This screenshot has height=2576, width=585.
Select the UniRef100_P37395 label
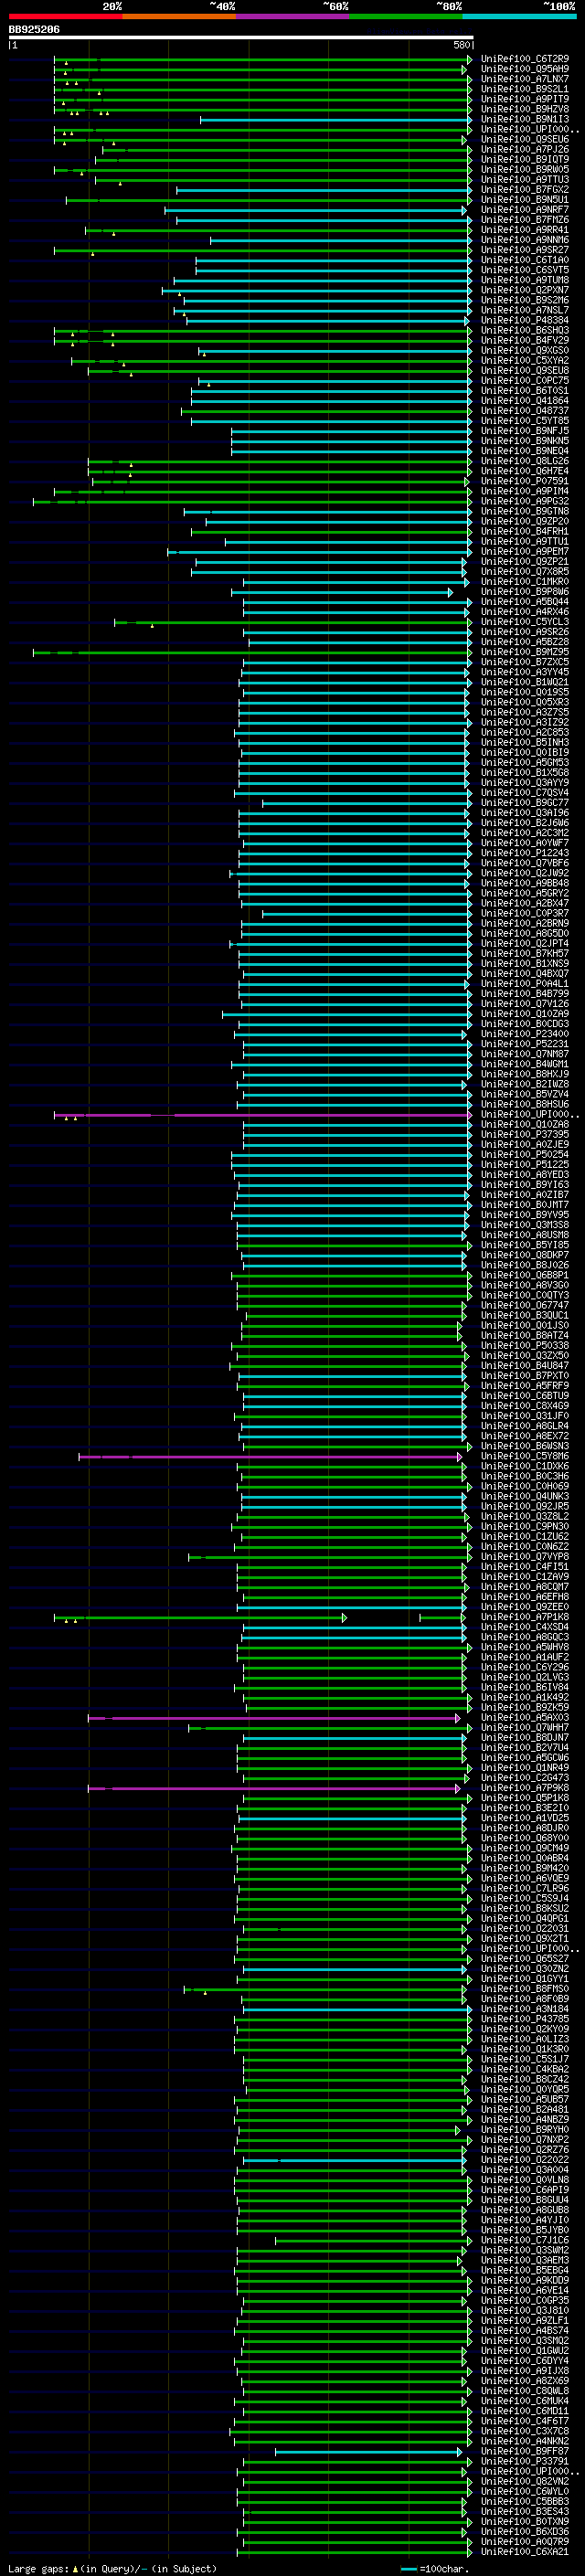(x=525, y=1135)
